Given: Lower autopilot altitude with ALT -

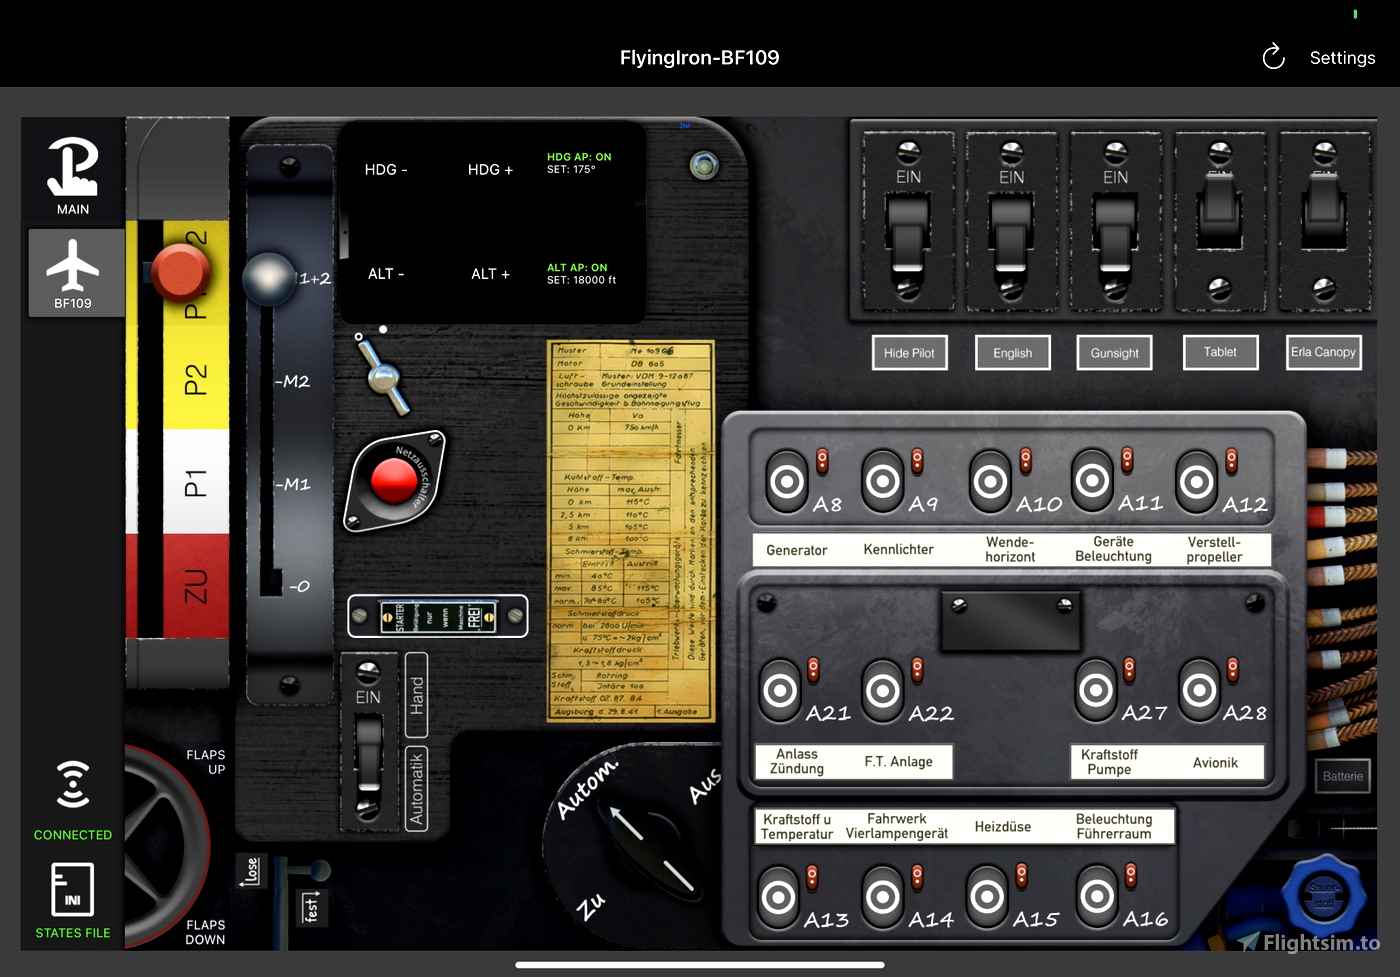Looking at the screenshot, I should (386, 274).
